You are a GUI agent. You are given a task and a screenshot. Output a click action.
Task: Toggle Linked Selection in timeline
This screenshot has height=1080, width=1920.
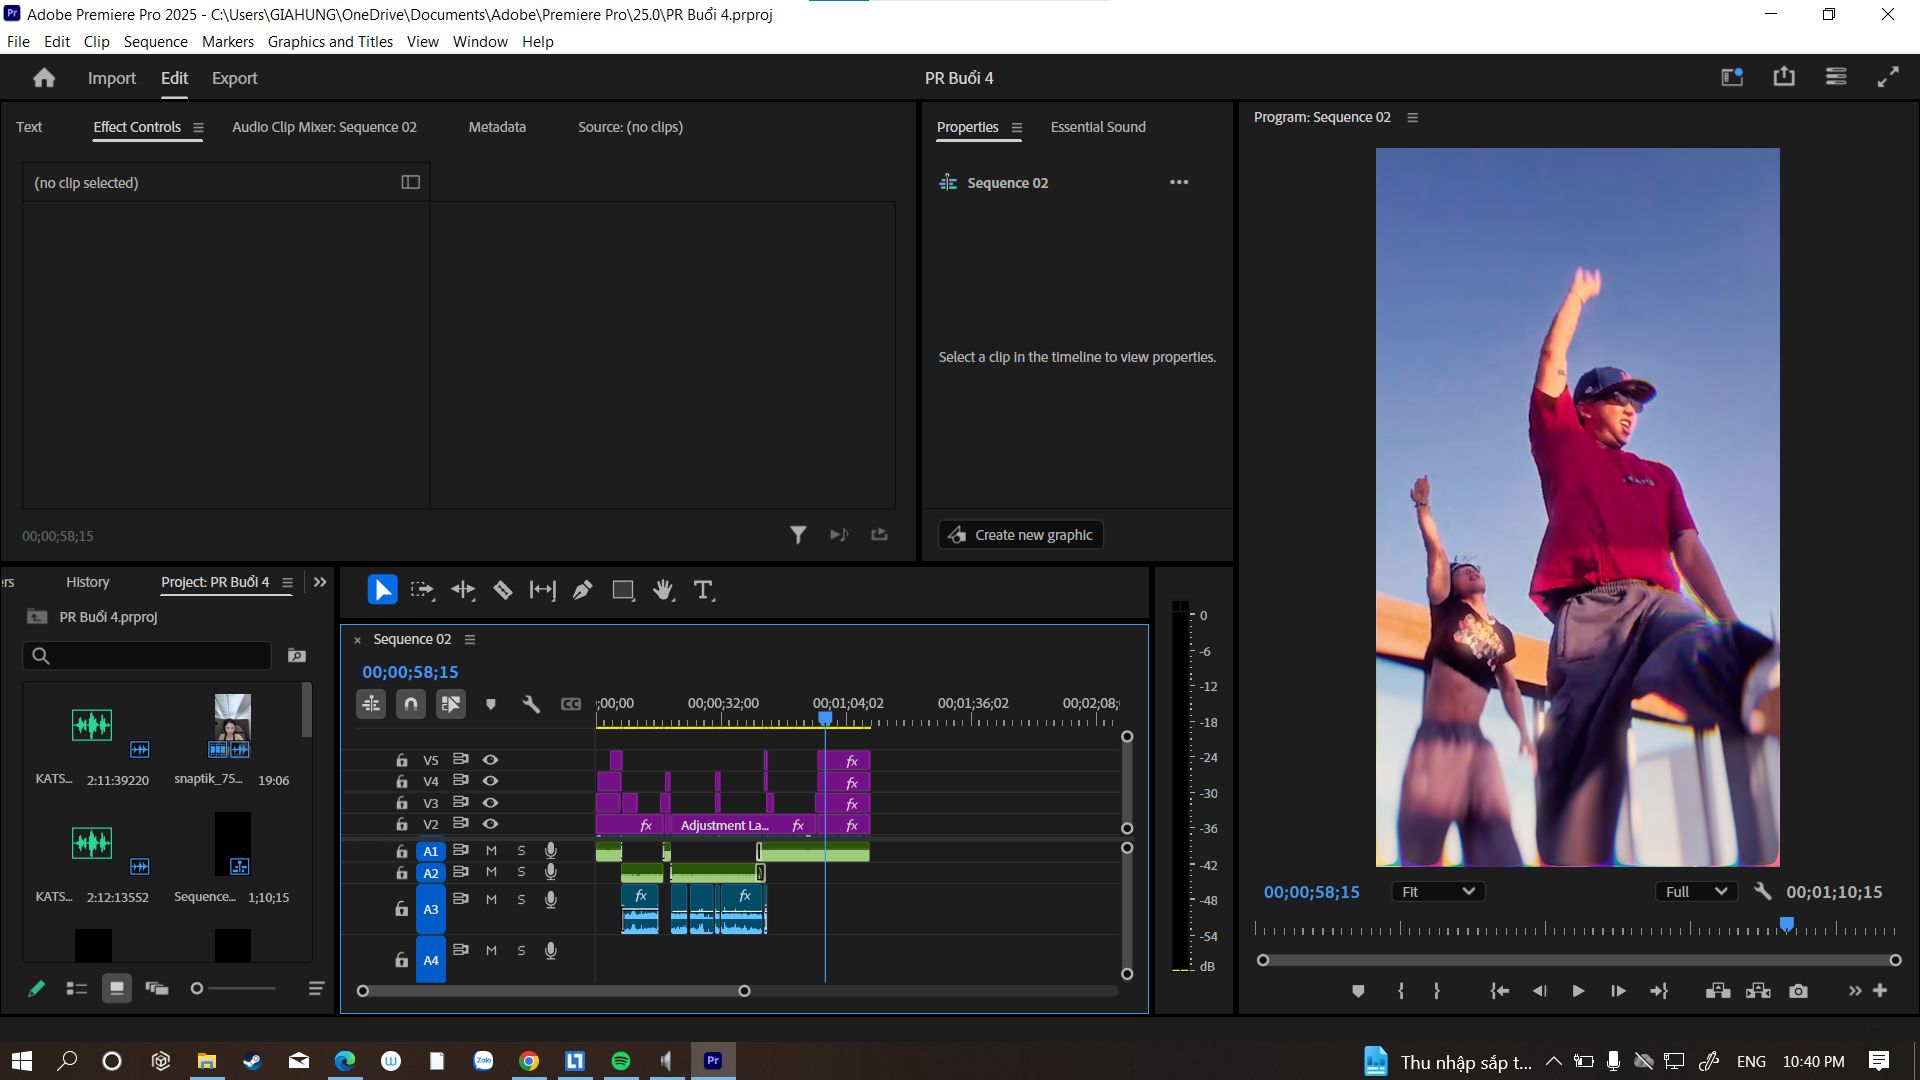[451, 704]
